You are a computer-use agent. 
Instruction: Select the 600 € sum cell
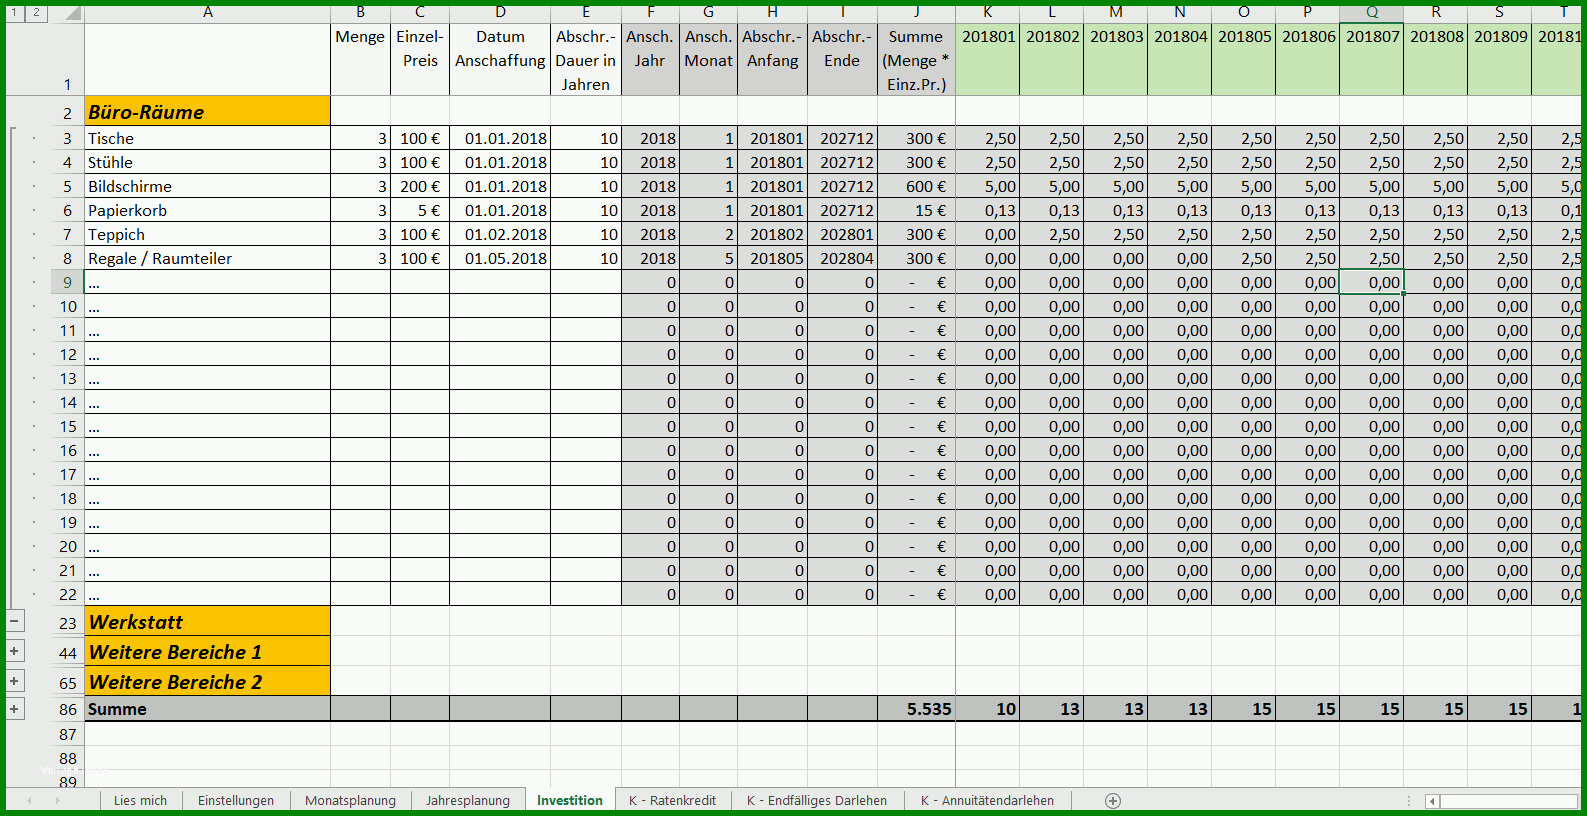[x=916, y=186]
